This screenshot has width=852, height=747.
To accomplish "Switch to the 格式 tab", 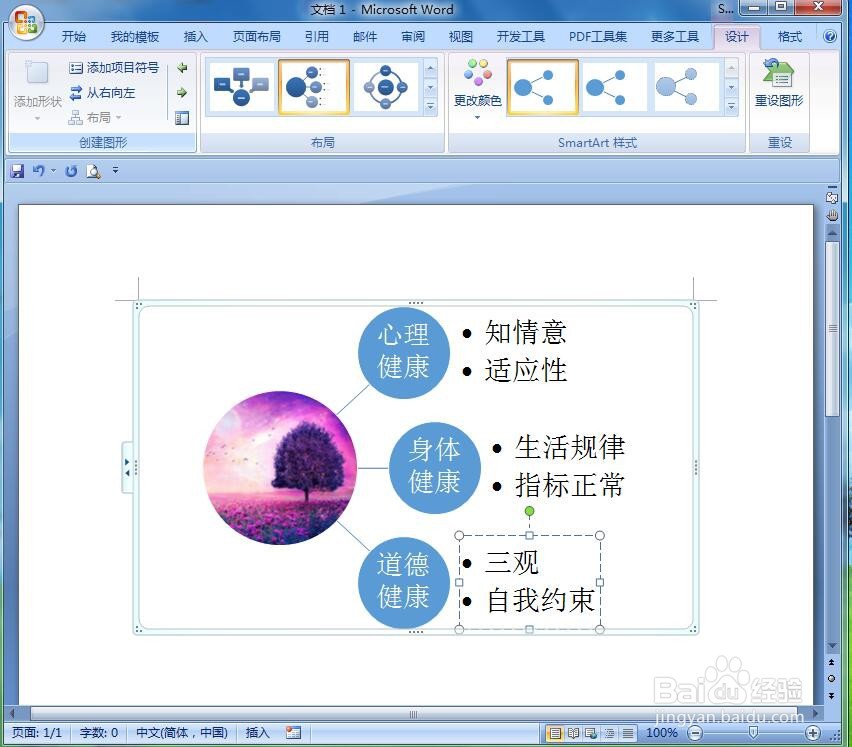I will 790,36.
